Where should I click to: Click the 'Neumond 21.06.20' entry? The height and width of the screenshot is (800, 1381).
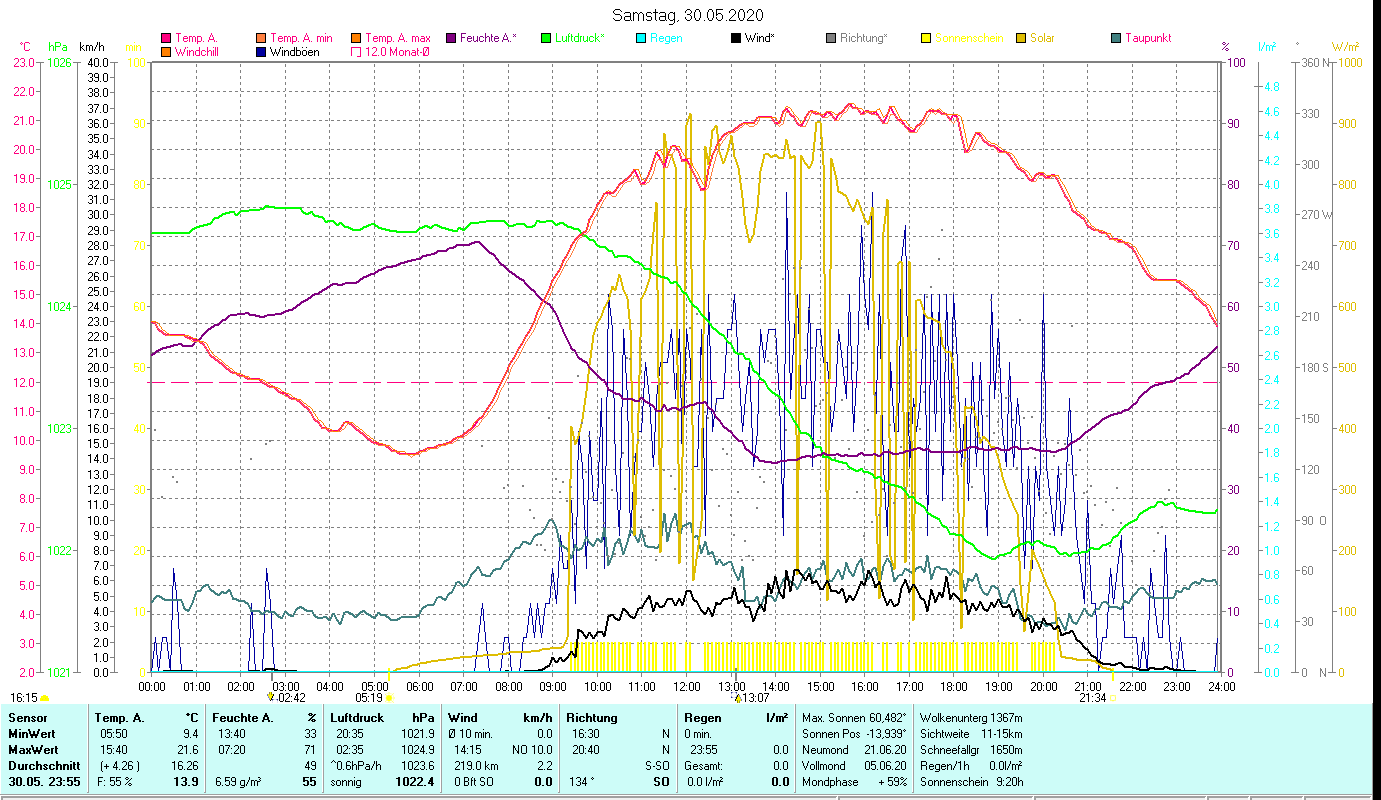tap(855, 750)
